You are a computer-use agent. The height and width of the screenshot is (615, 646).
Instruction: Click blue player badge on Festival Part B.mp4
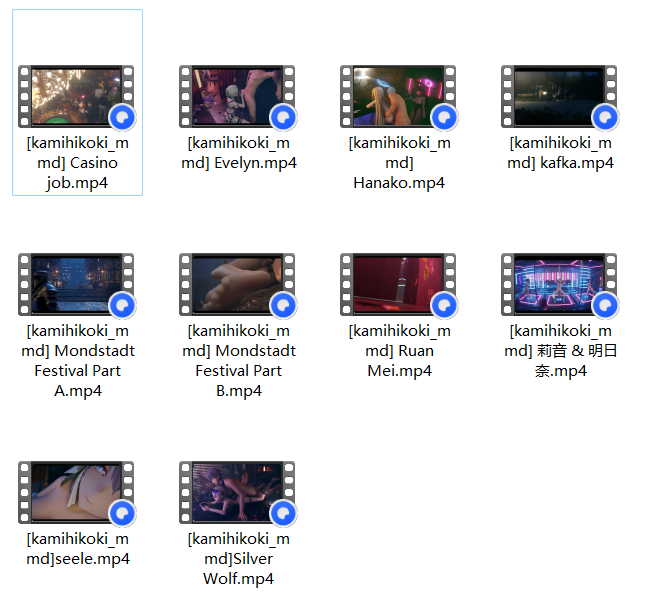click(283, 305)
